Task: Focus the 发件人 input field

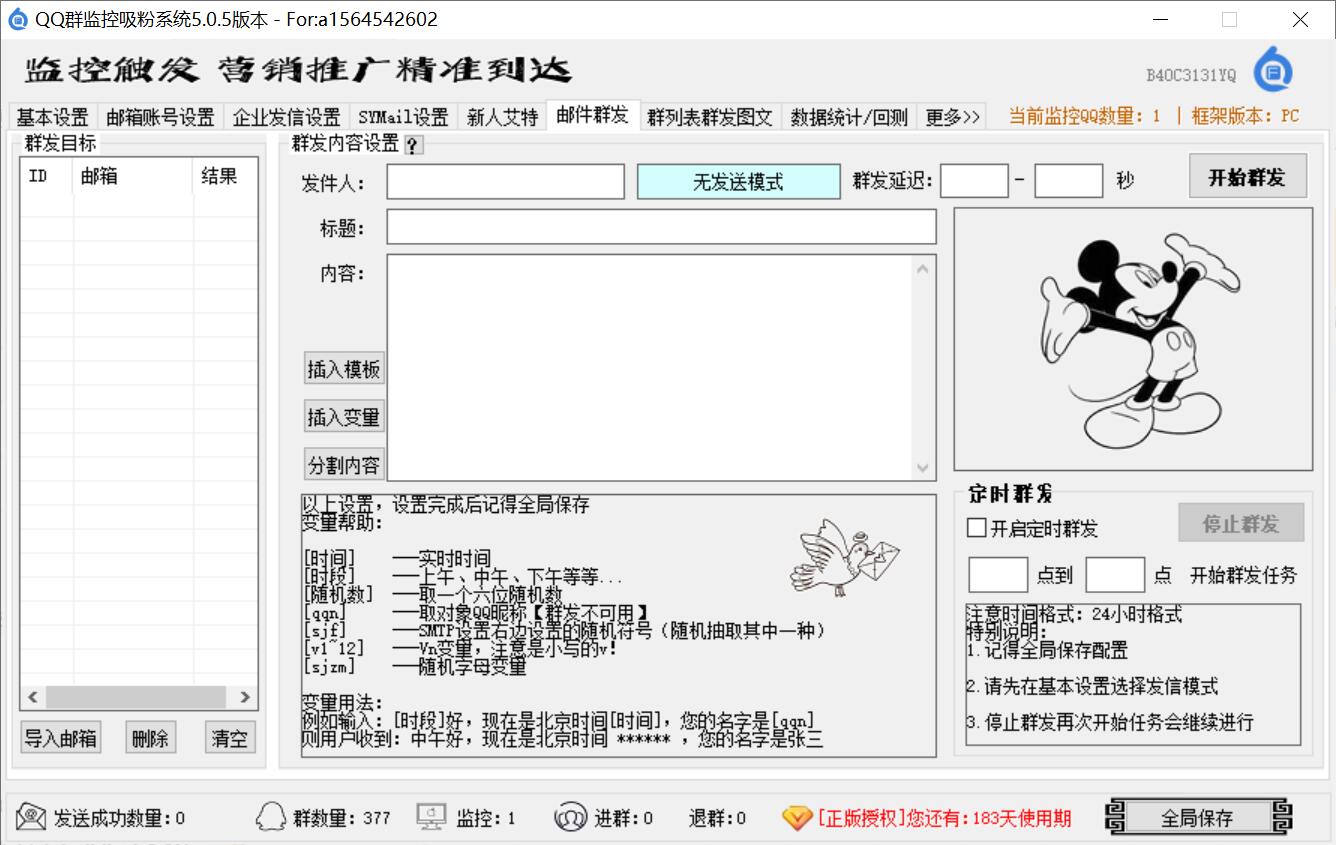Action: click(x=506, y=182)
